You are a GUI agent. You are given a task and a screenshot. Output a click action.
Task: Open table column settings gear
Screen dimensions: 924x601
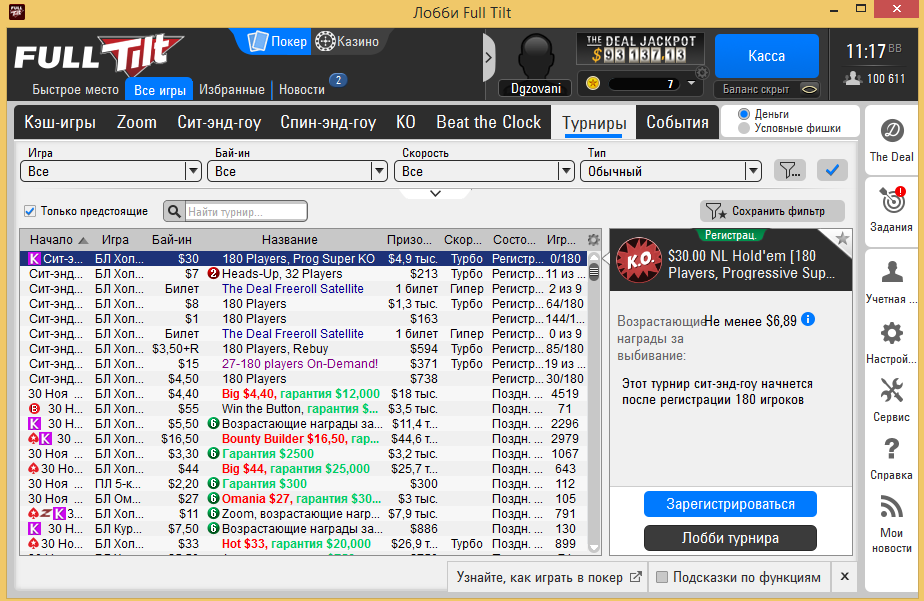point(593,240)
